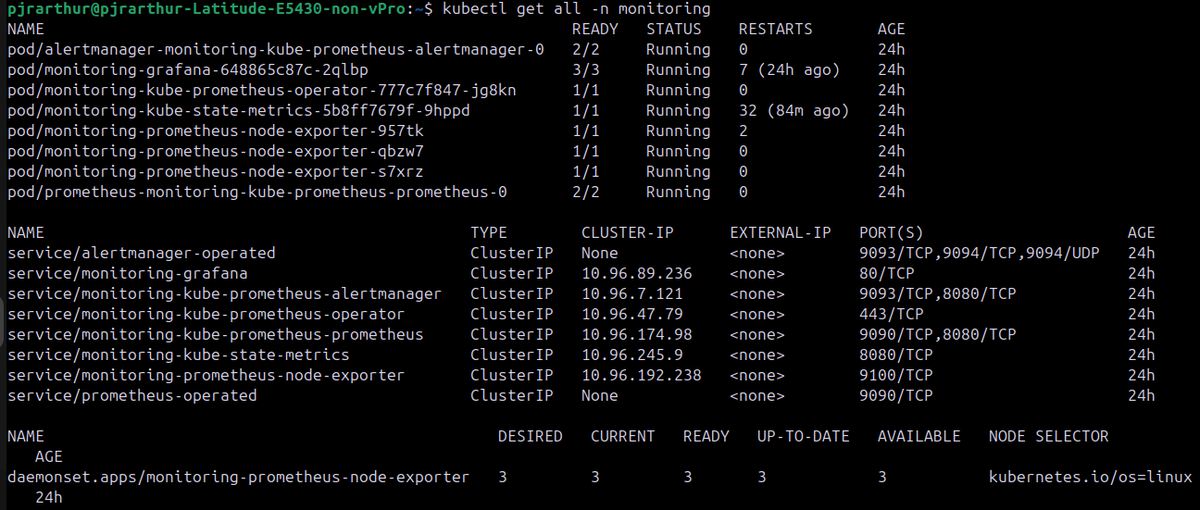Select pod/monitoring-prometheus-node-exporter-s7xrz name
Screen dimensions: 1200x510
coord(215,171)
